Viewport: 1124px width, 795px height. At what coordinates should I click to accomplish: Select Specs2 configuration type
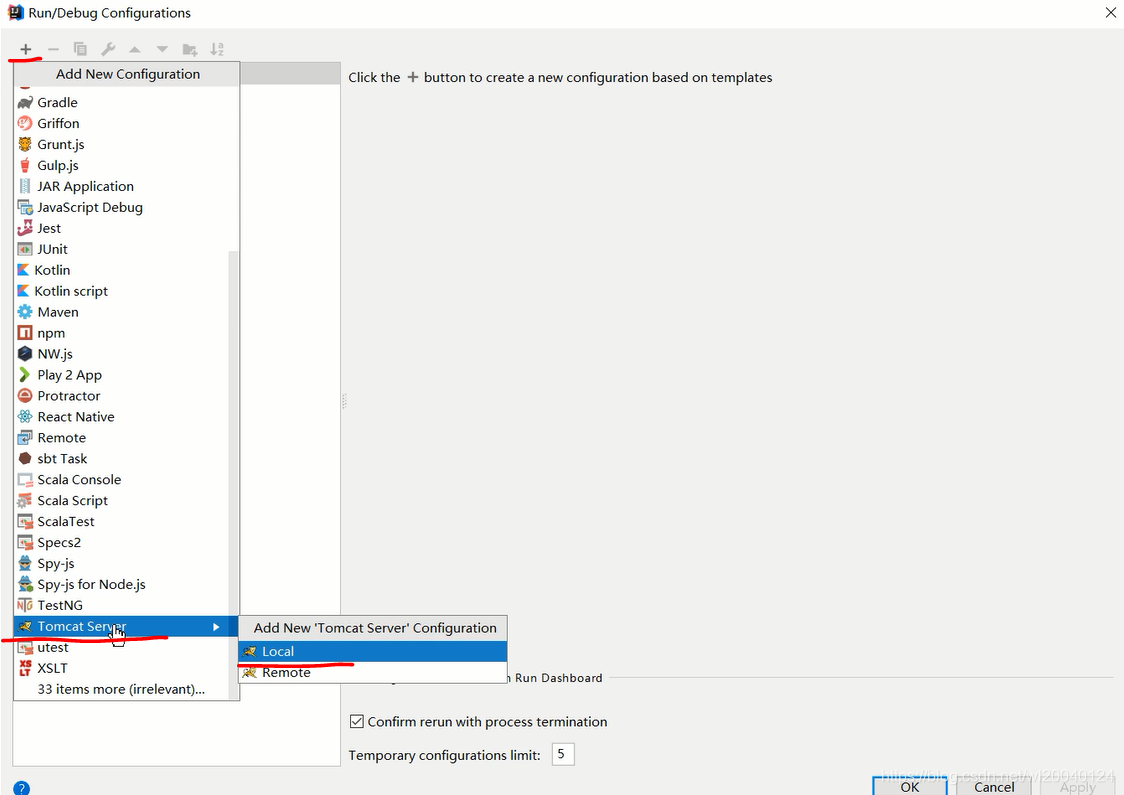point(122,543)
